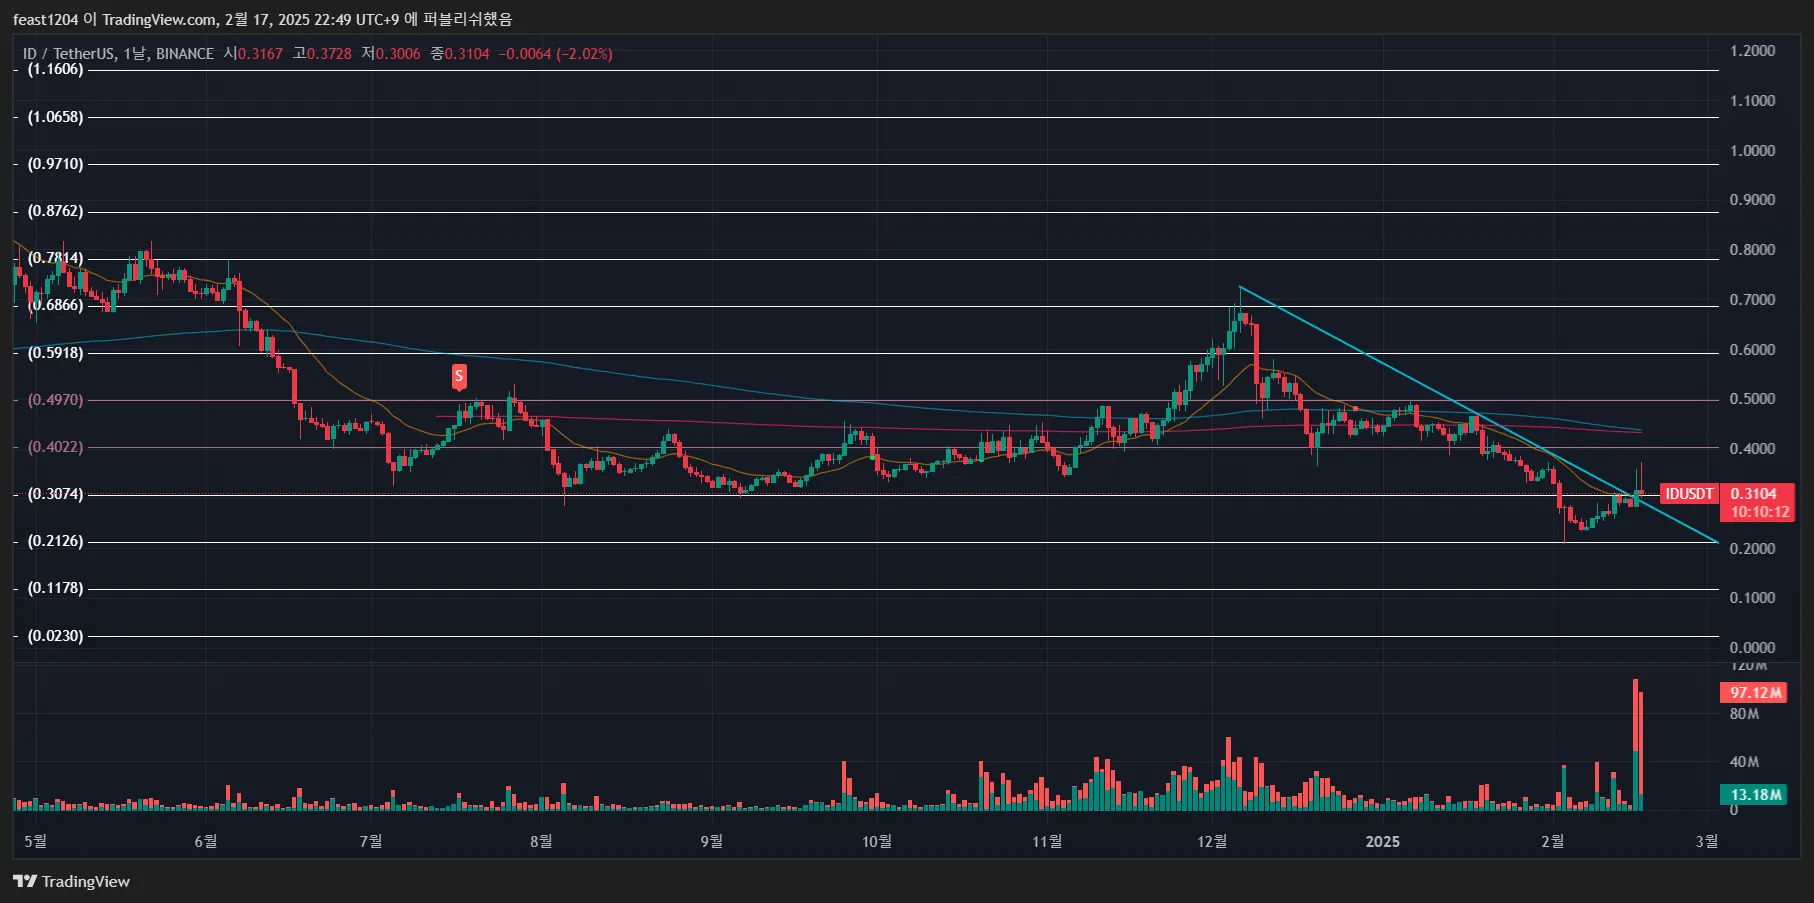Viewport: 1814px width, 903px height.
Task: Click the tallest red volume bar in February
Action: click(x=1635, y=744)
